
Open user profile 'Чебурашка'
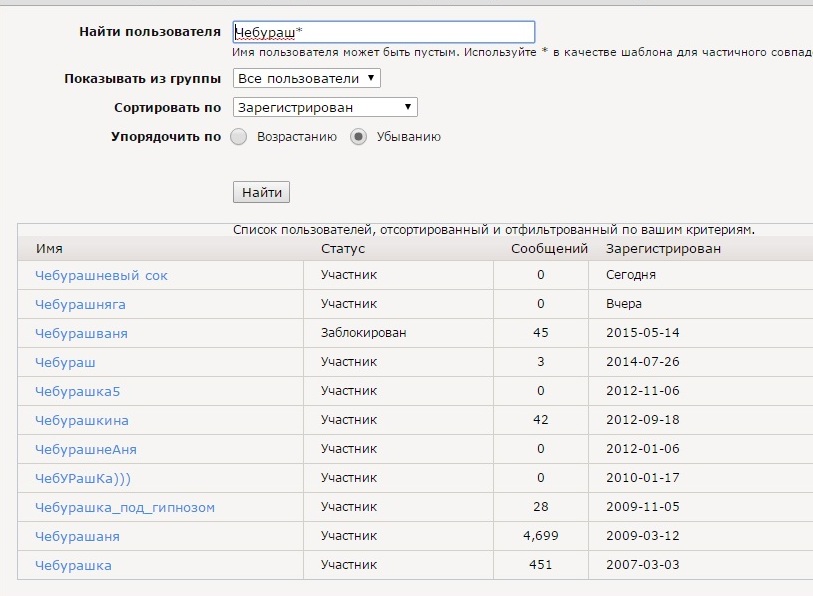(73, 565)
